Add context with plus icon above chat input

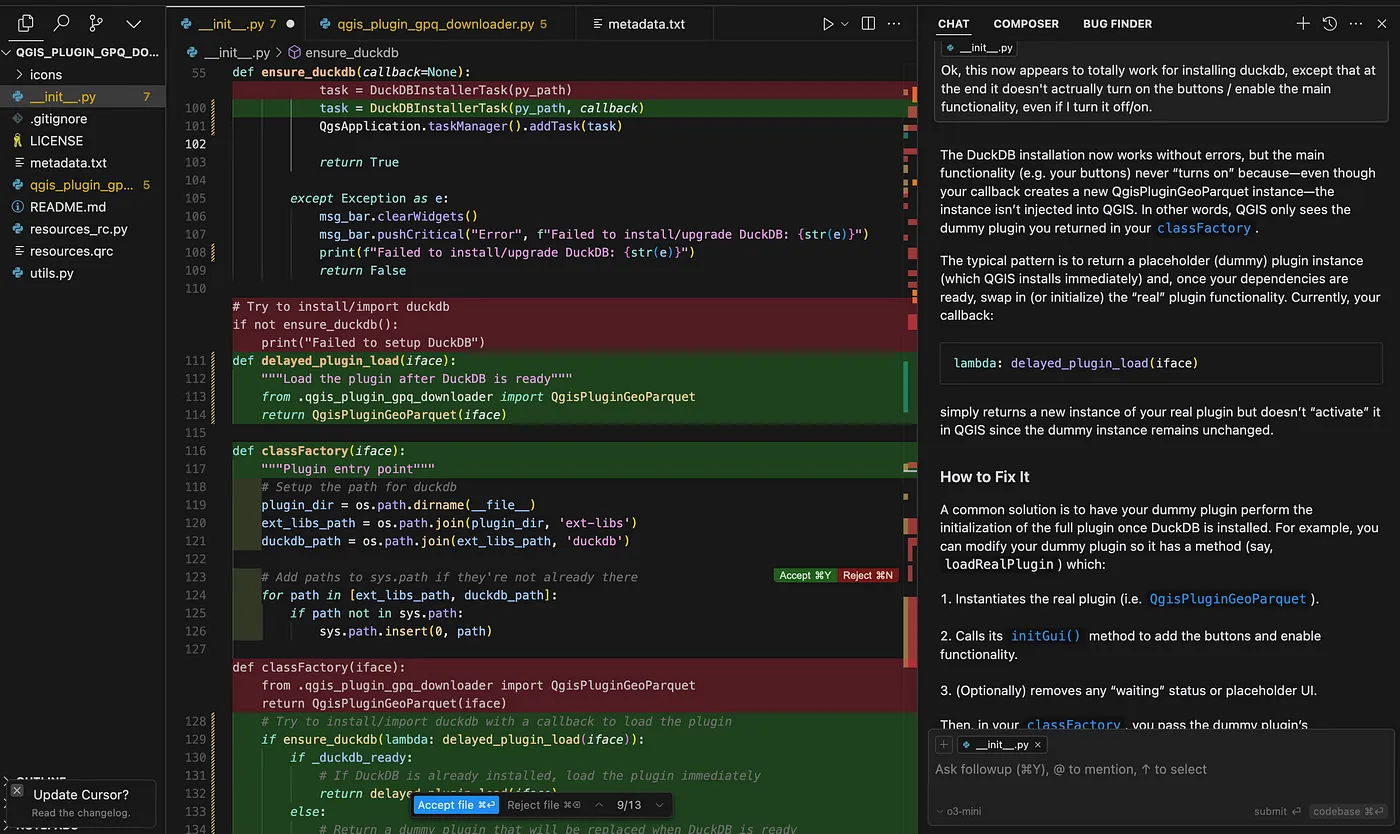944,745
